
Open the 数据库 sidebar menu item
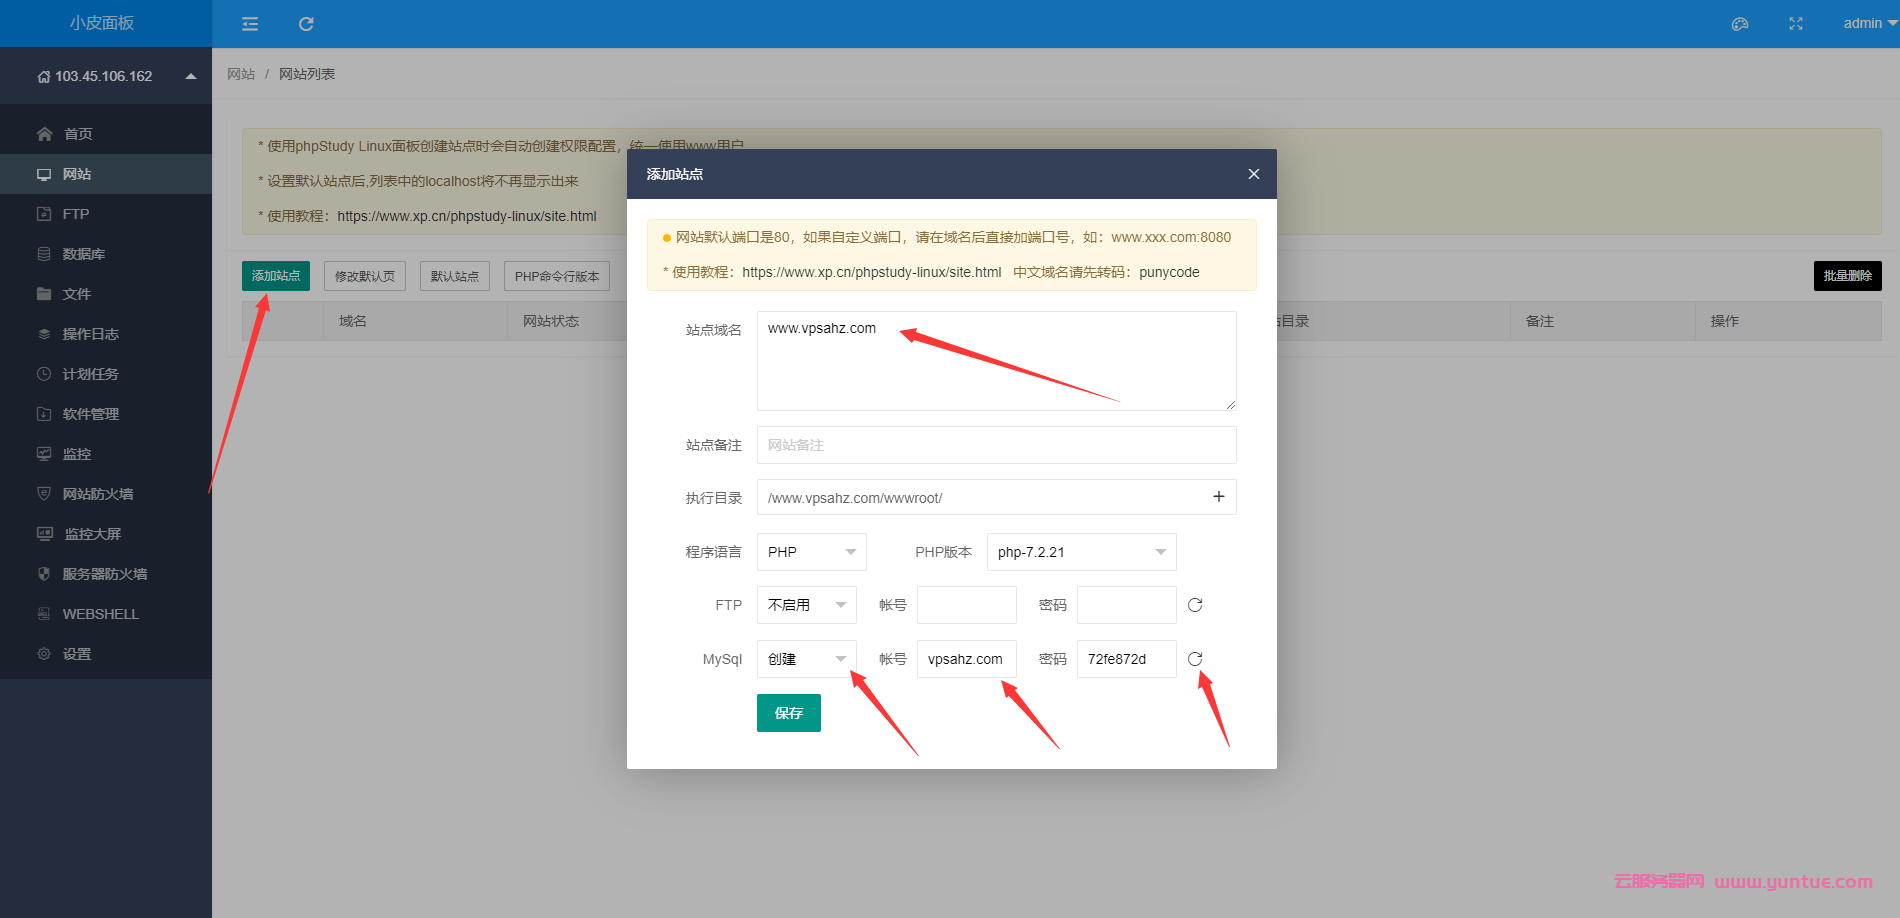tap(84, 254)
